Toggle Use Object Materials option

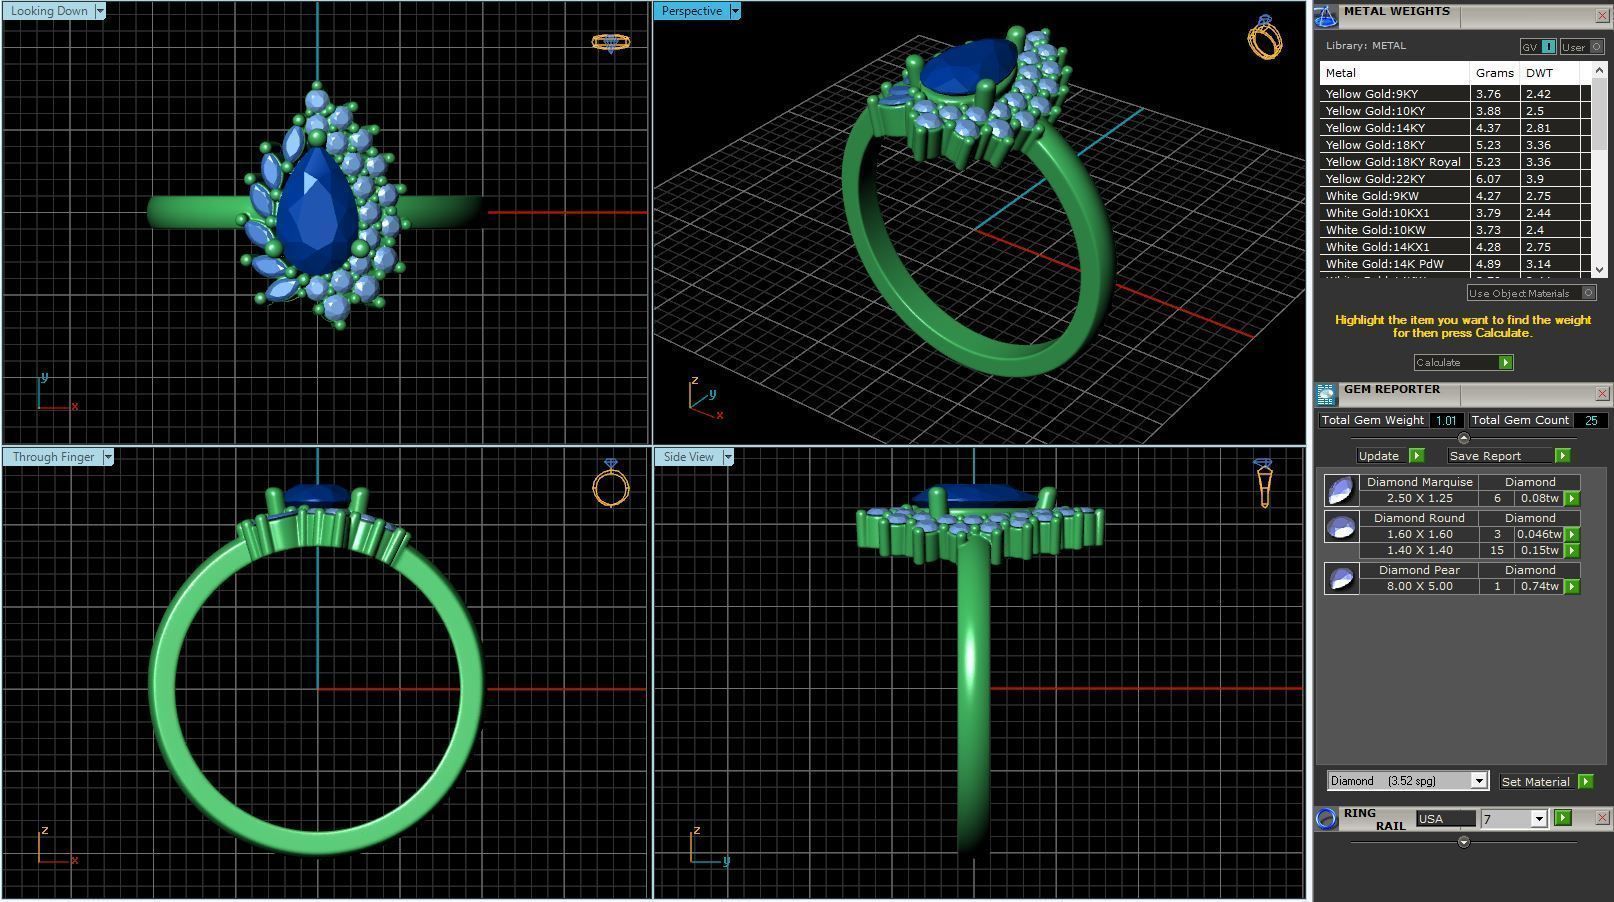tap(1531, 293)
